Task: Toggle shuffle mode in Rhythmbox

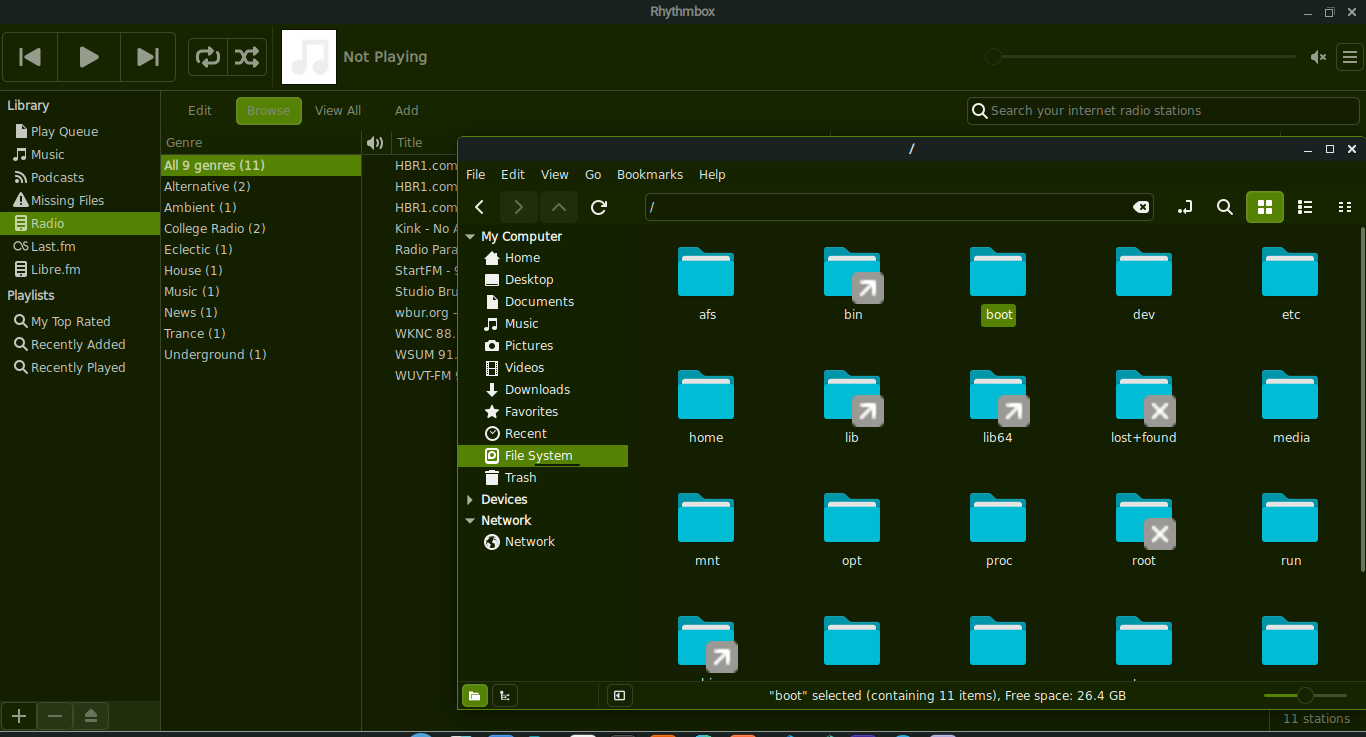Action: coord(247,57)
